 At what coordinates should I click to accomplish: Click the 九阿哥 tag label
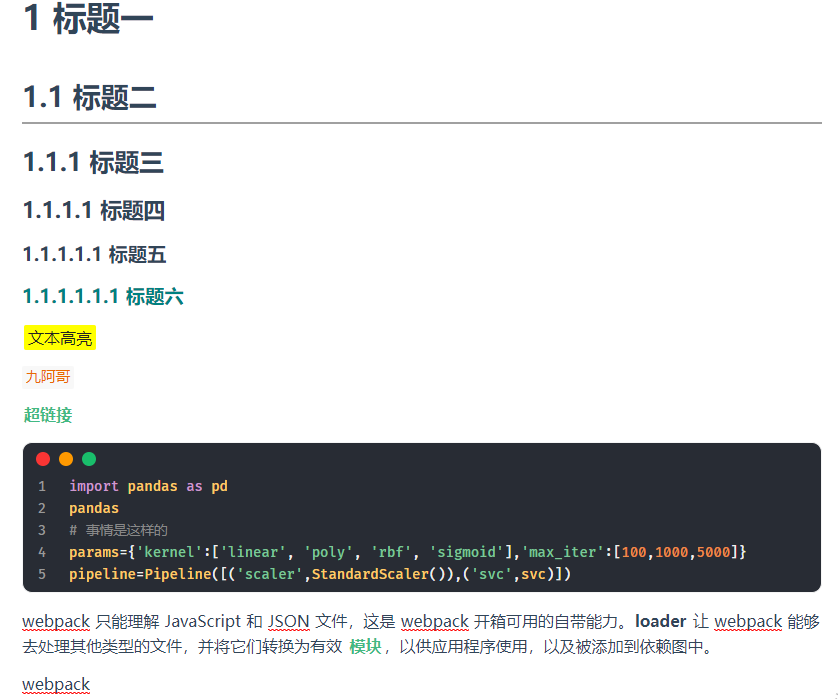coord(47,376)
